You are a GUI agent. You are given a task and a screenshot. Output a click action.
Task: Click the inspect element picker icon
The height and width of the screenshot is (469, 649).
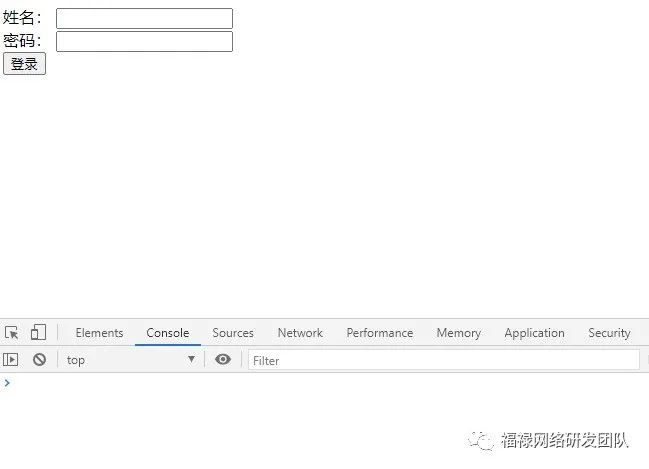click(x=12, y=333)
